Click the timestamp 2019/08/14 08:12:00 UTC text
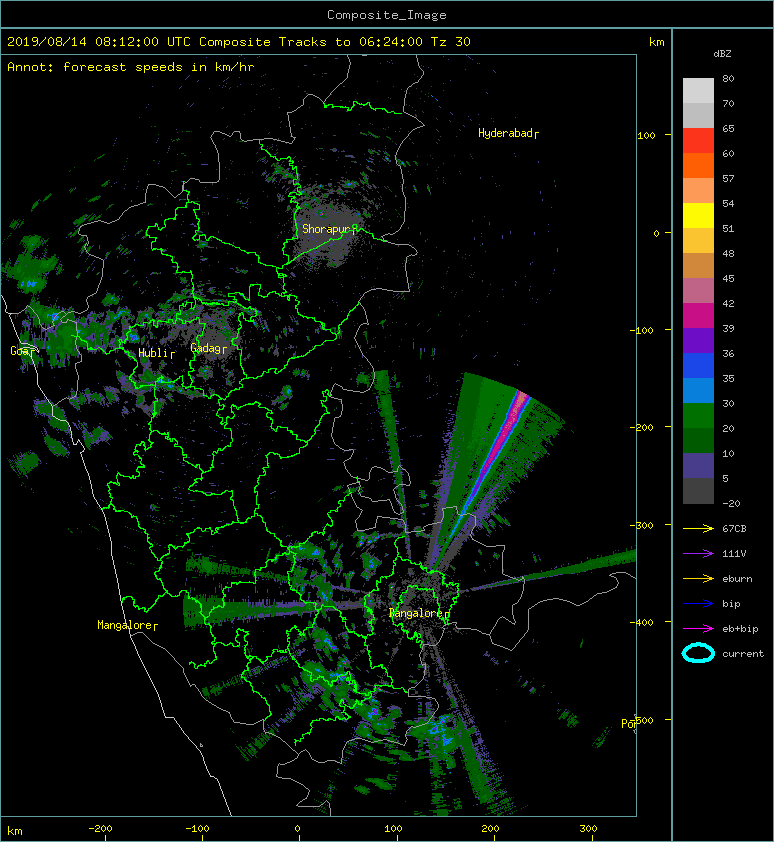The width and height of the screenshot is (774, 842). 98,42
